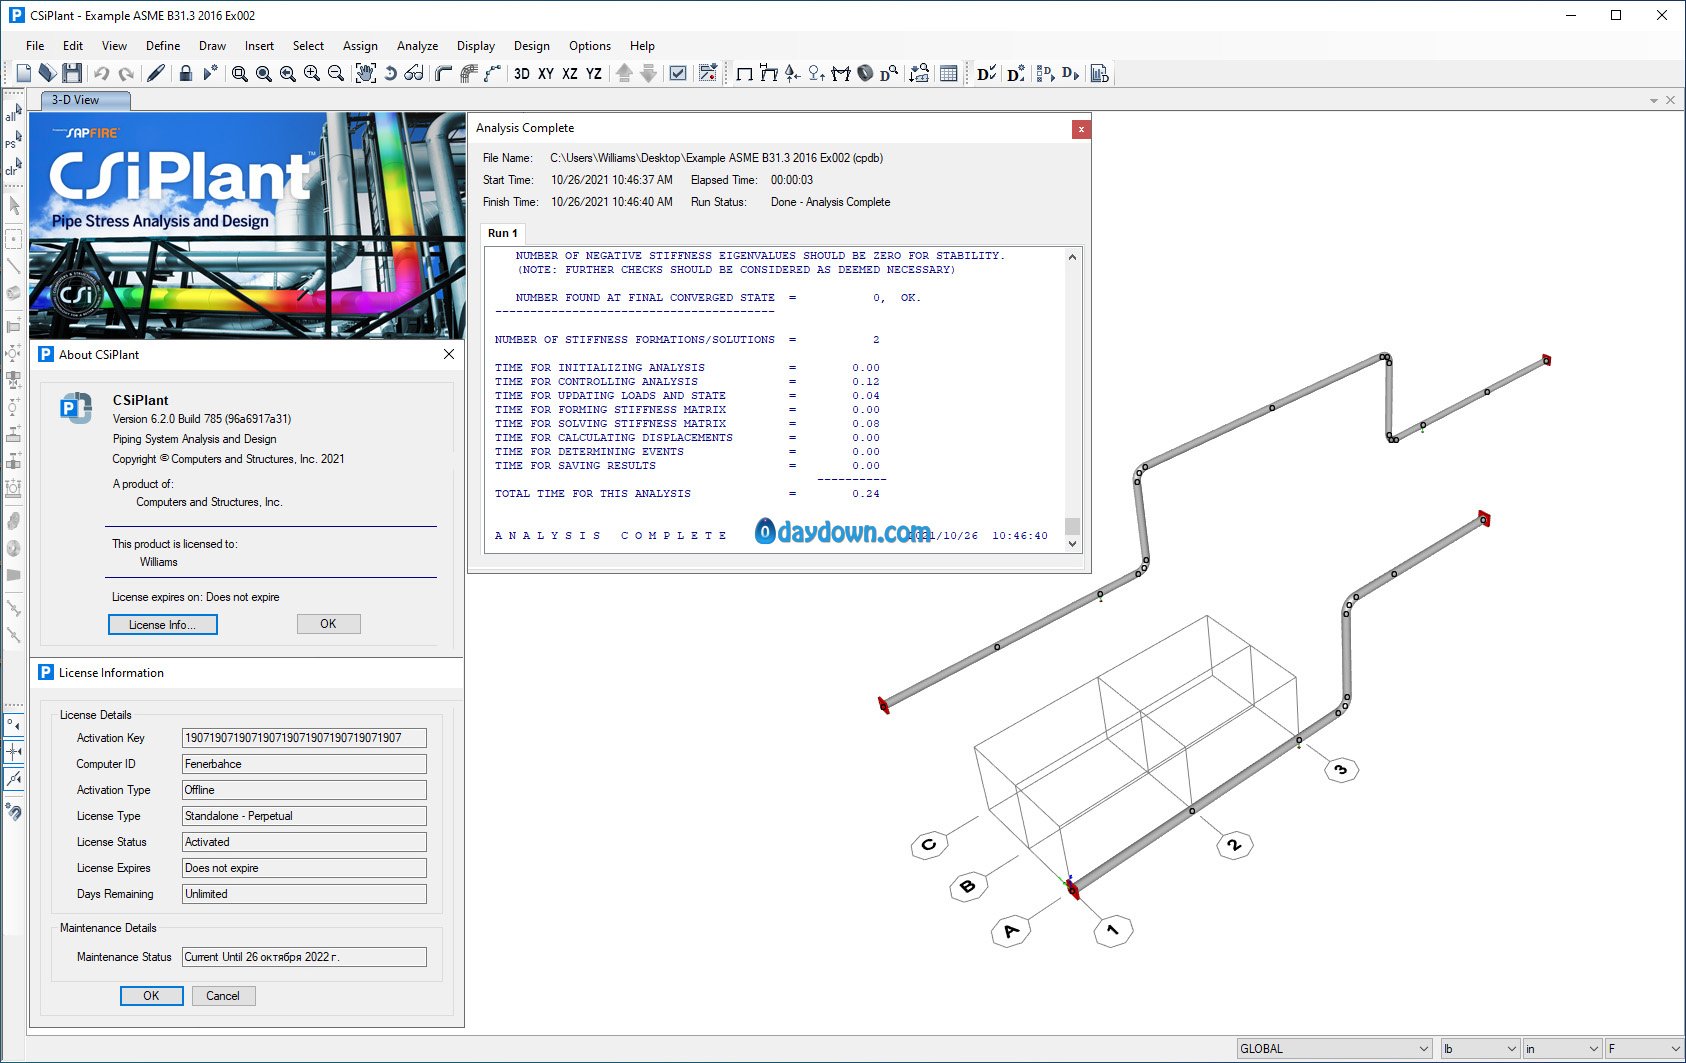1686x1063 pixels.
Task: Click the Run Analysis play icon
Action: click(210, 73)
